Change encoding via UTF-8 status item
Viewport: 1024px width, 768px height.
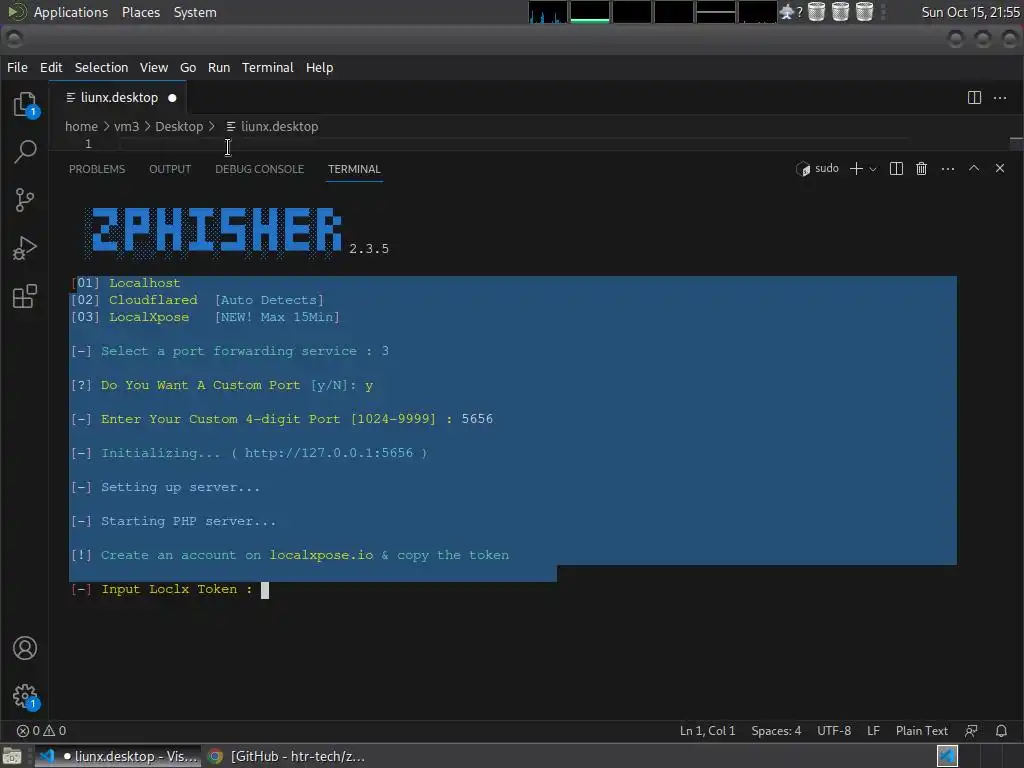(x=834, y=730)
